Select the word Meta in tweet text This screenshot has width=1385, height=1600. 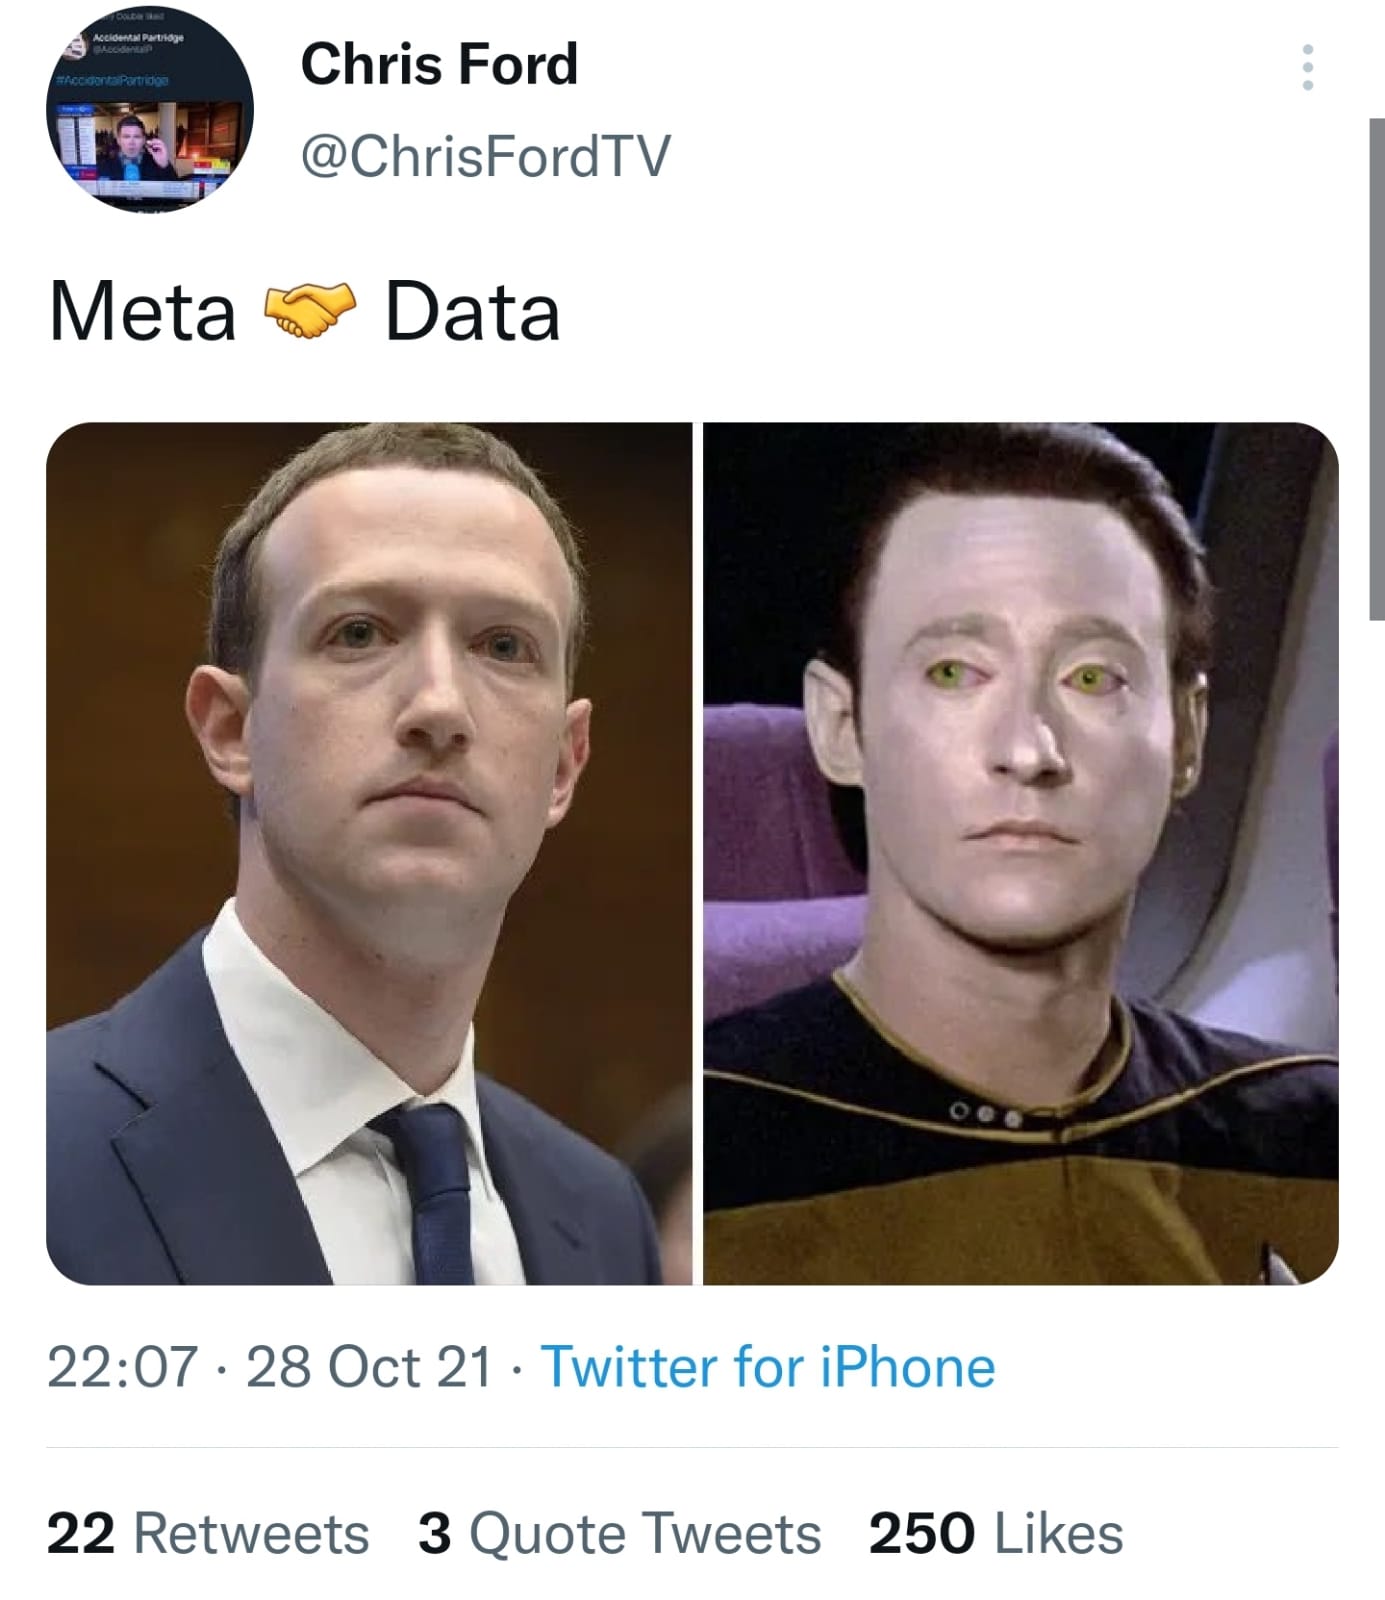pyautogui.click(x=142, y=311)
